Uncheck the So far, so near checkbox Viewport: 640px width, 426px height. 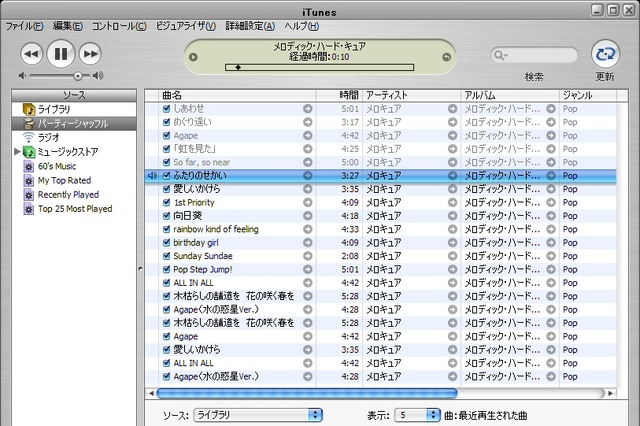[166, 162]
